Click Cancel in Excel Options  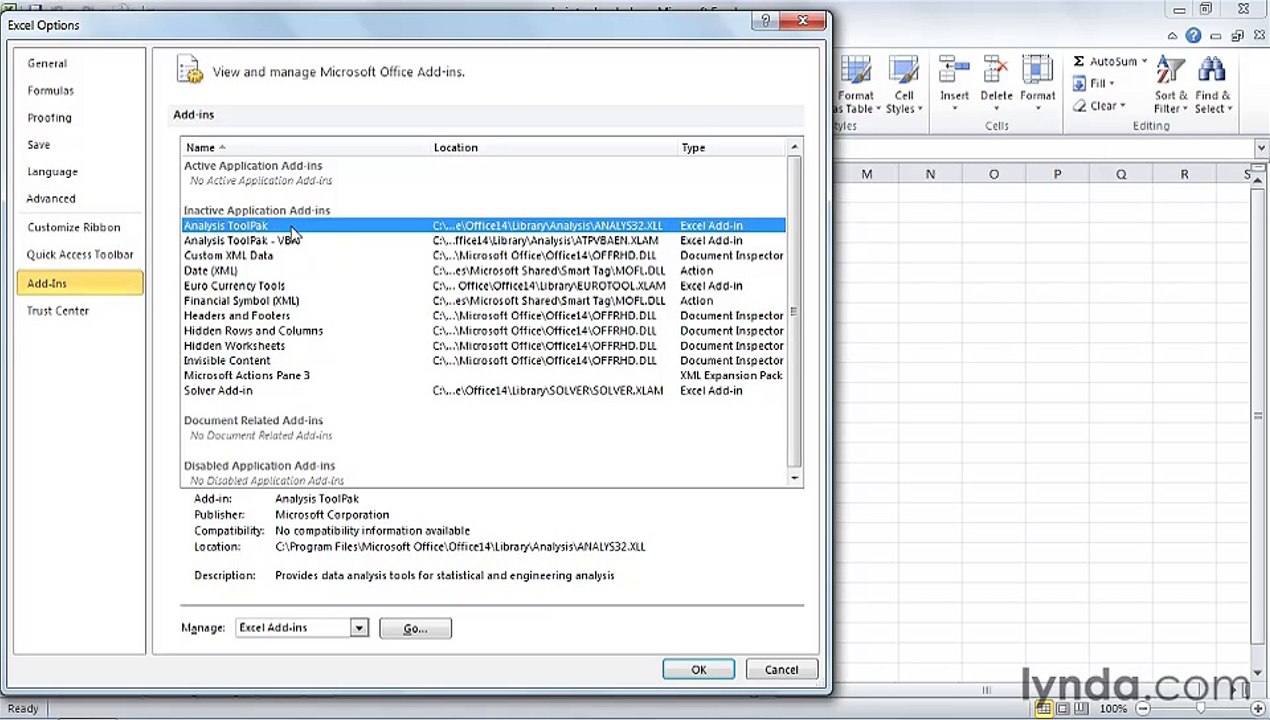781,670
